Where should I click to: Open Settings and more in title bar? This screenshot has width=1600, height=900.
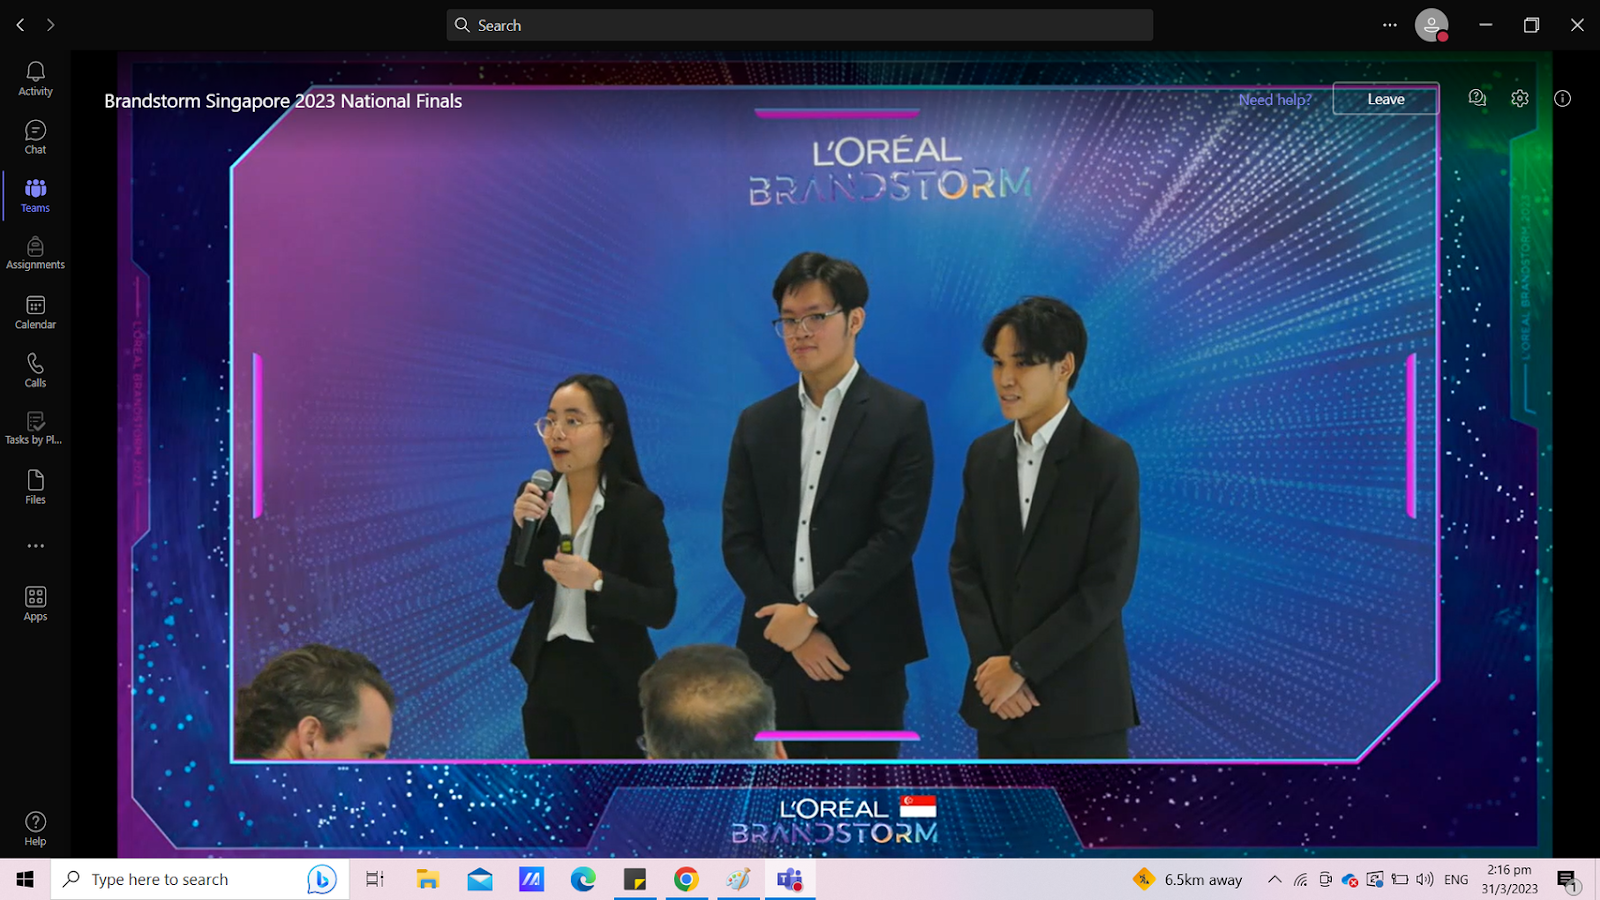click(1390, 25)
